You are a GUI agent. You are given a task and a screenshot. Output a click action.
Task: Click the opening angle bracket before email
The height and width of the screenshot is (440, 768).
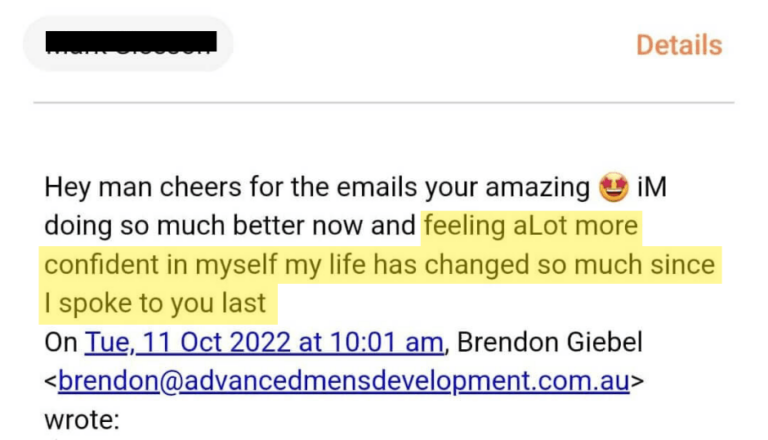coord(51,381)
